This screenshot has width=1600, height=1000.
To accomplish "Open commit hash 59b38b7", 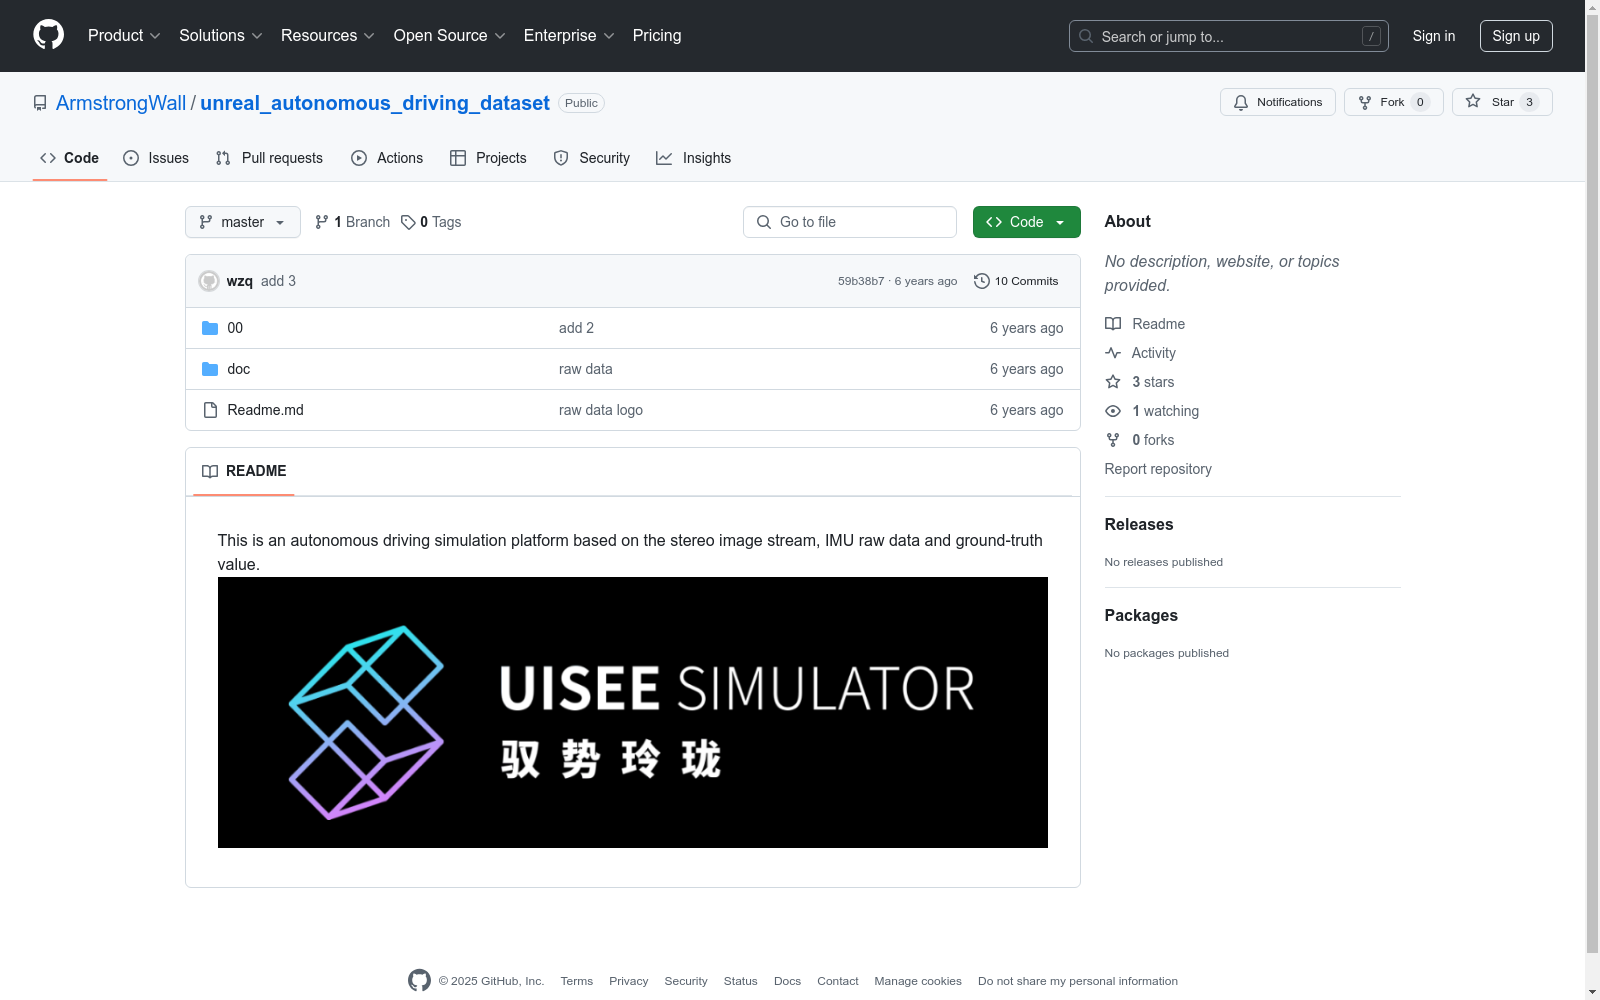I will pyautogui.click(x=861, y=281).
